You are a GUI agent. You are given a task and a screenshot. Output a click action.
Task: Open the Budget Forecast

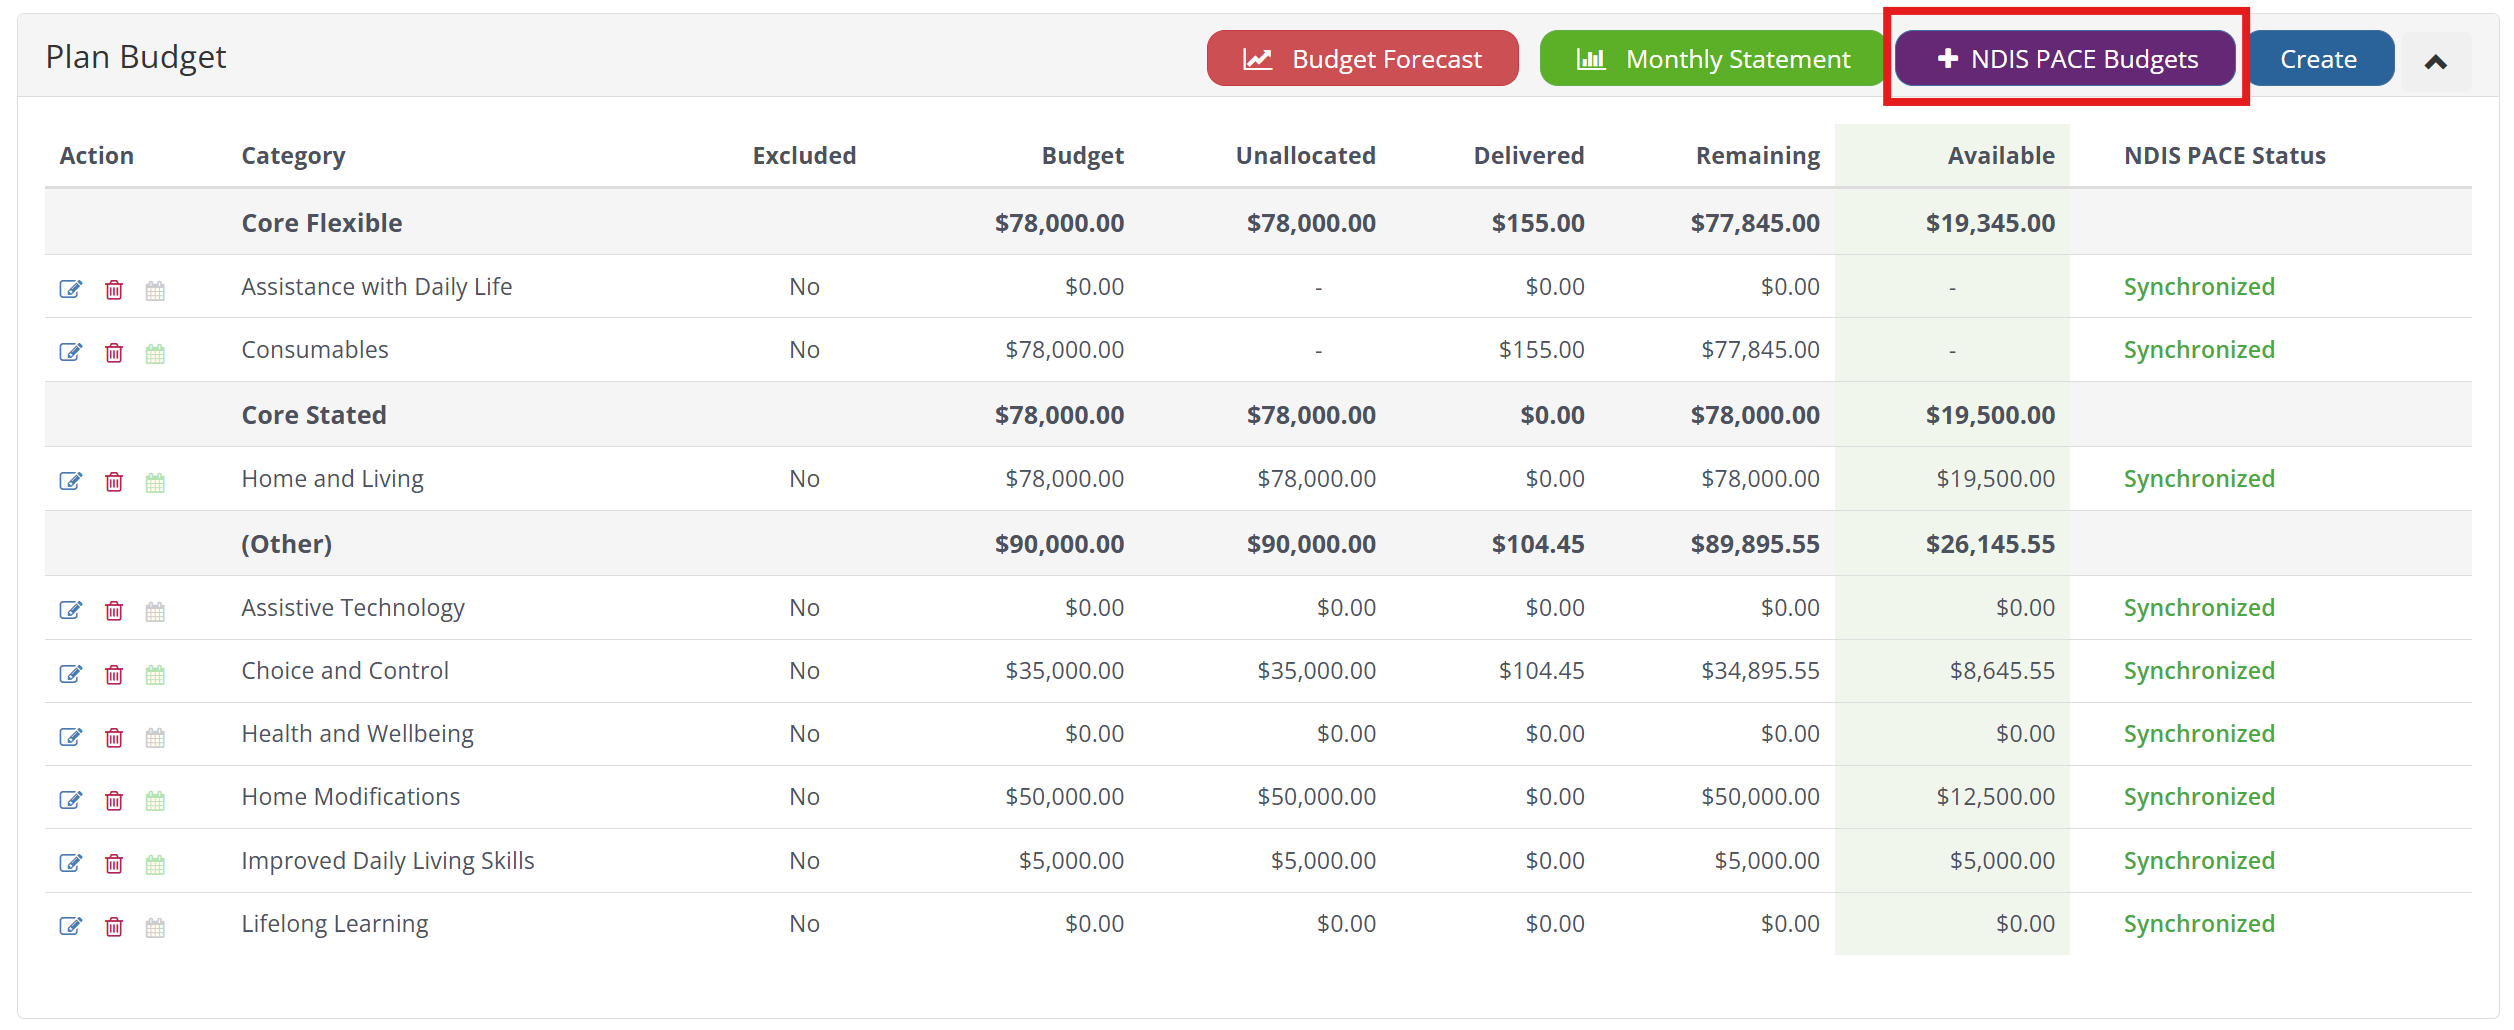point(1362,59)
